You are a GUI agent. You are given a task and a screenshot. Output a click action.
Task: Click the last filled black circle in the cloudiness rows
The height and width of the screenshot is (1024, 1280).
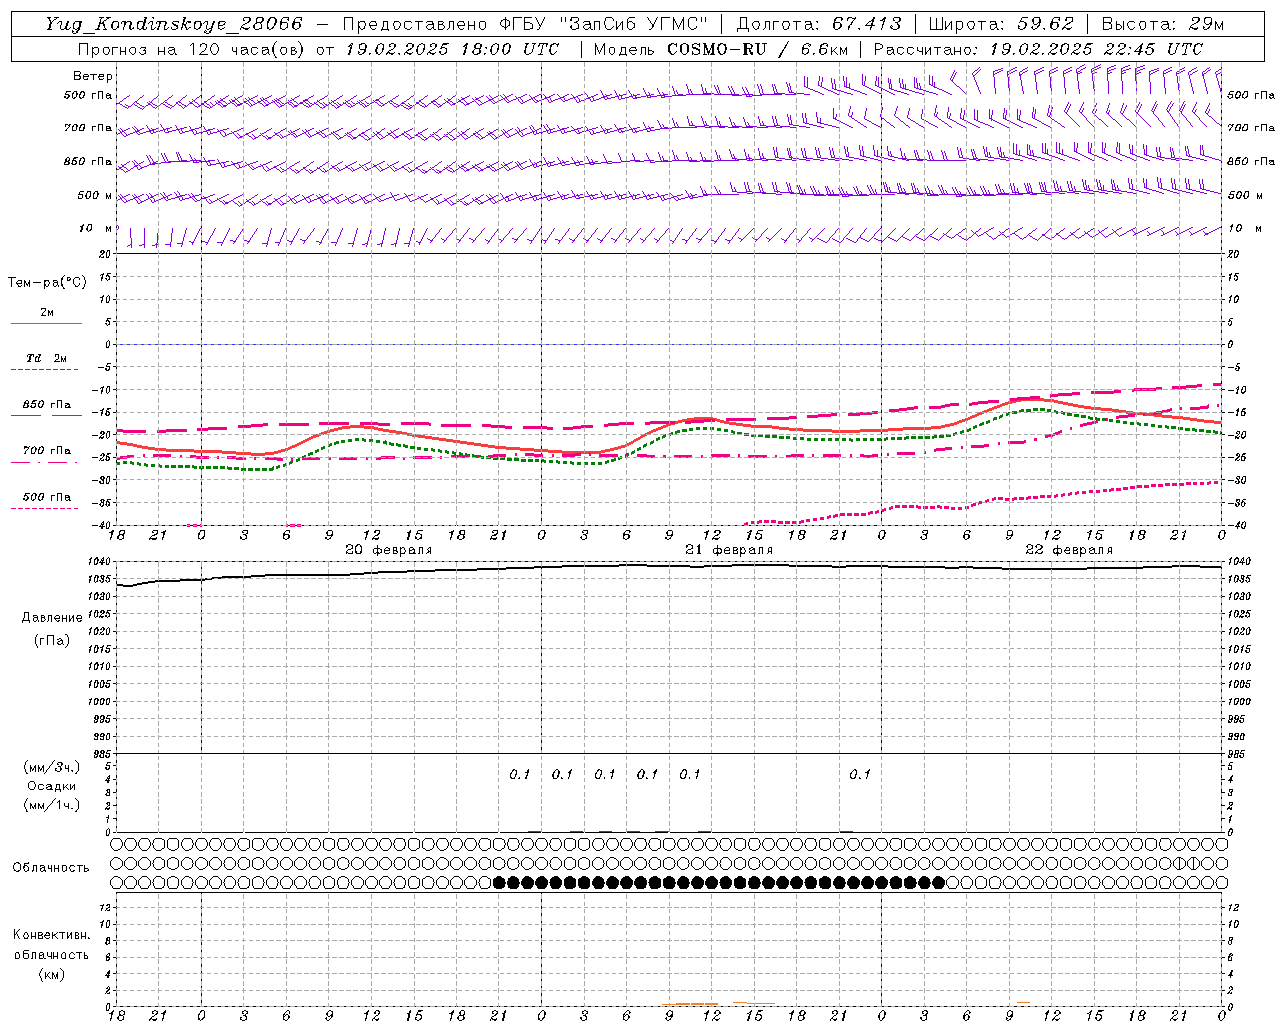938,882
